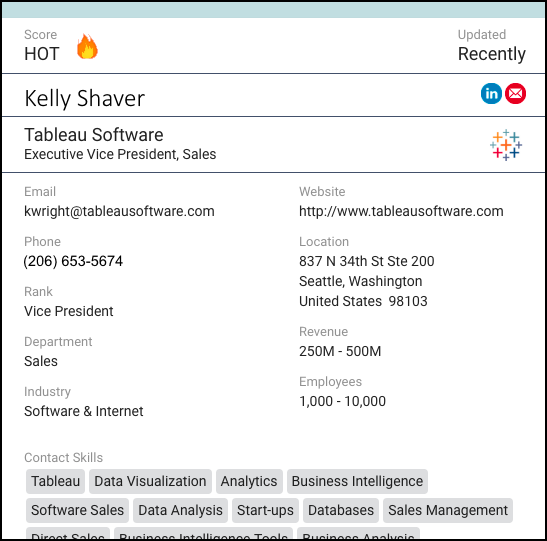The width and height of the screenshot is (547, 541).
Task: Click the Employees field label
Action: [330, 382]
